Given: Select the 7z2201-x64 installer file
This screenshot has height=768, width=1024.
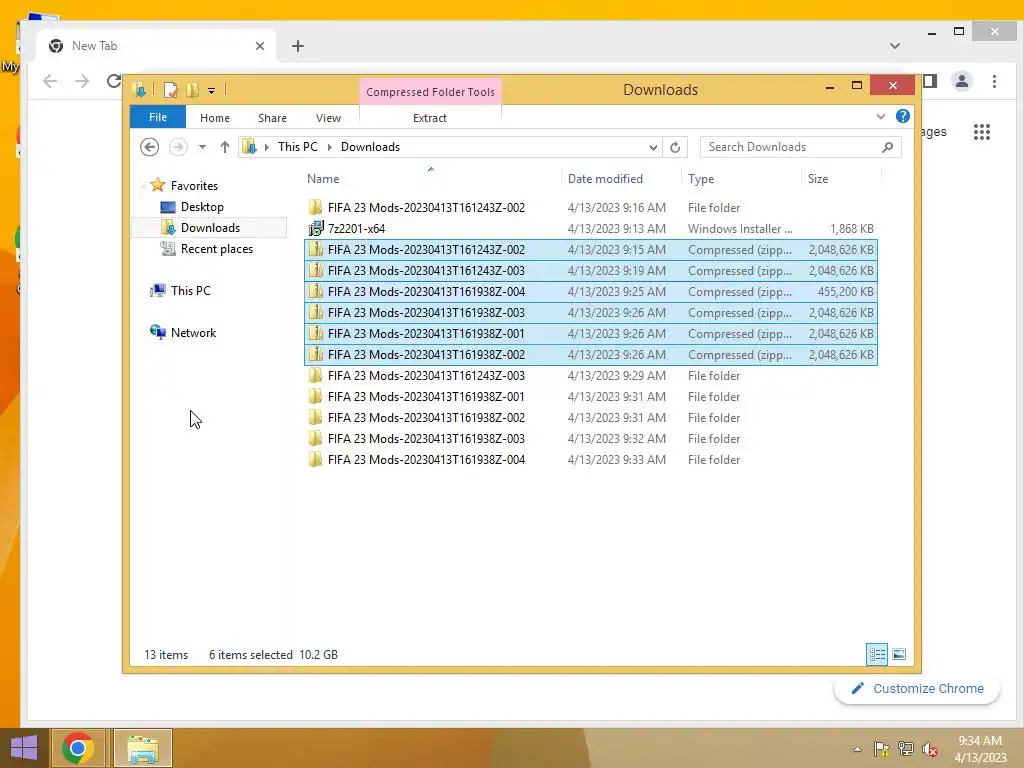Looking at the screenshot, I should 590,229.
